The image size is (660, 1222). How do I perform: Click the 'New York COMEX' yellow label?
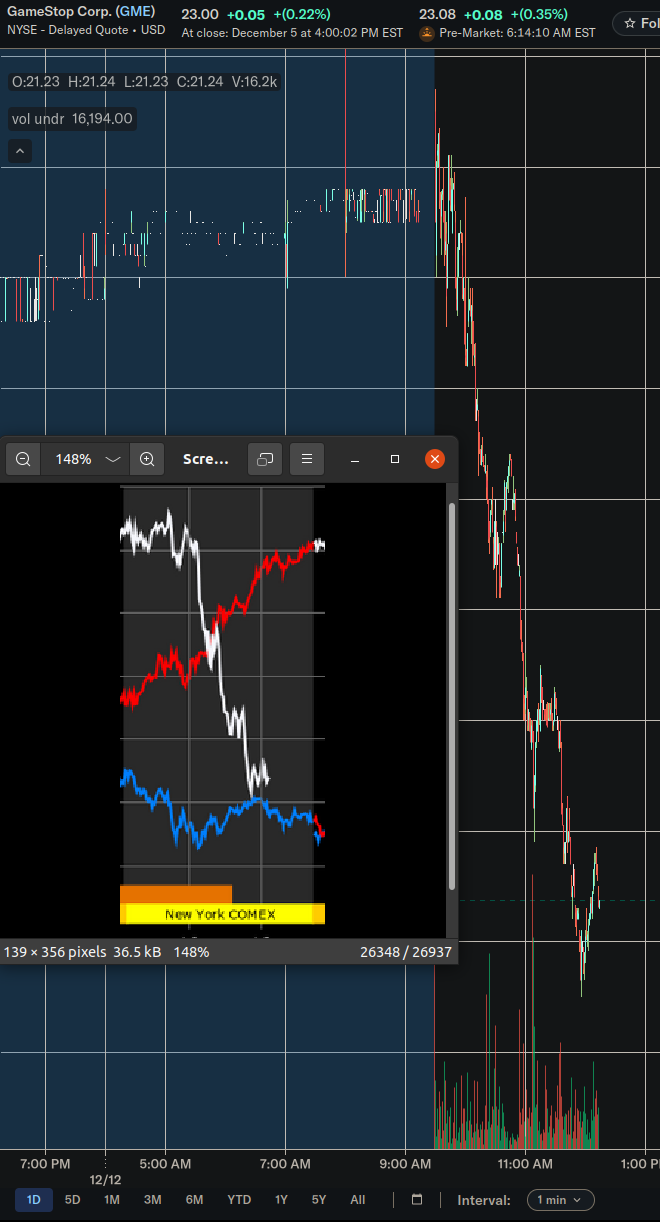pyautogui.click(x=220, y=914)
